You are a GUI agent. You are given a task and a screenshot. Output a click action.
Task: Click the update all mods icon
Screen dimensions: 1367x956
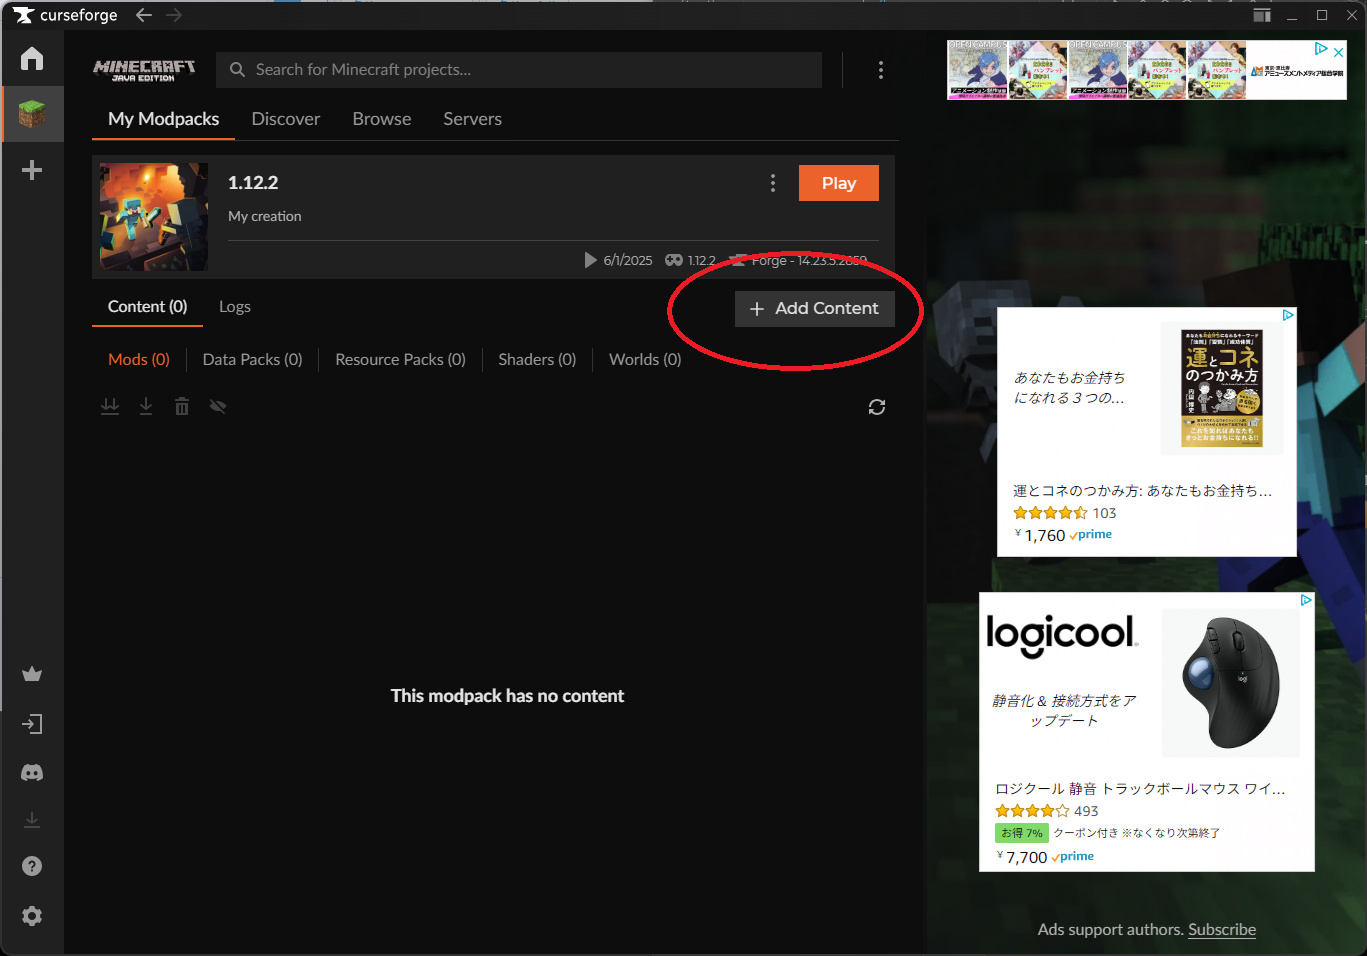pyautogui.click(x=110, y=406)
